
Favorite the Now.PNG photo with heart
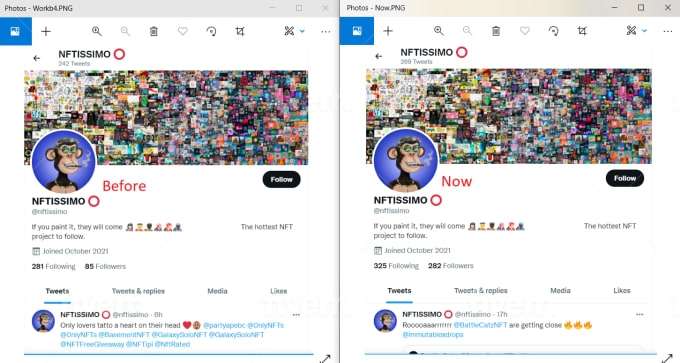[x=525, y=30]
